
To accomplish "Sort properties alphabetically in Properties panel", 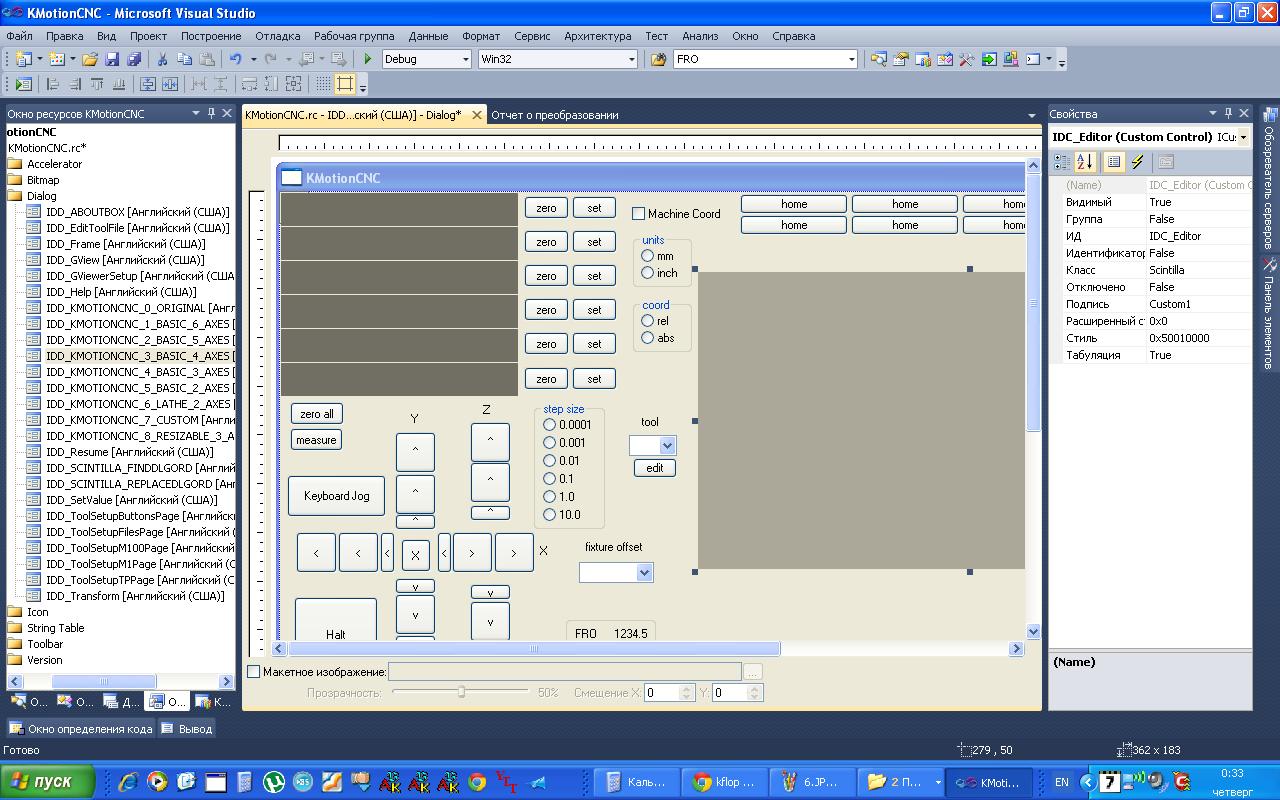I will (1085, 162).
